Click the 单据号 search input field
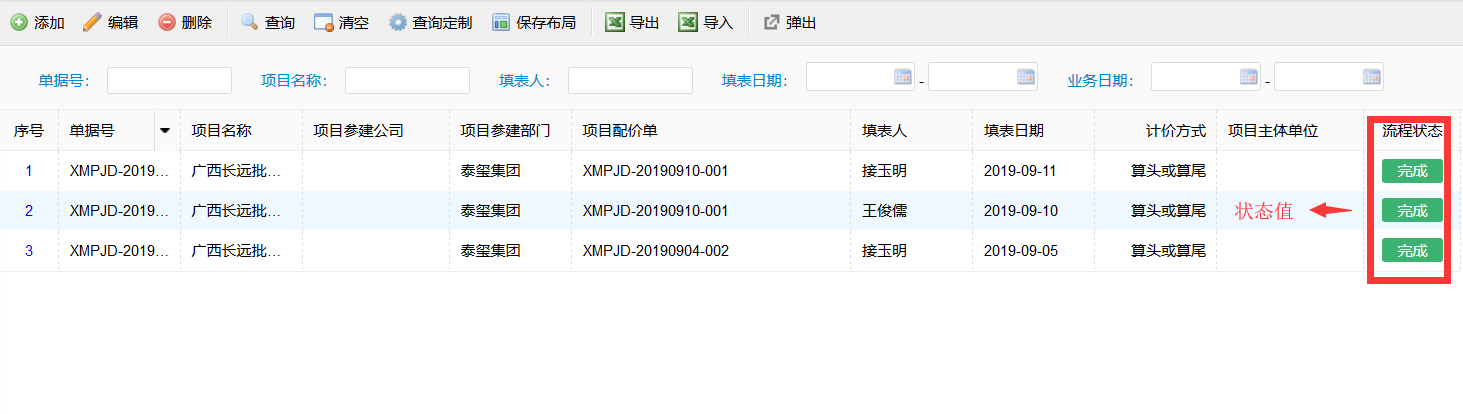This screenshot has height=414, width=1463. [169, 80]
